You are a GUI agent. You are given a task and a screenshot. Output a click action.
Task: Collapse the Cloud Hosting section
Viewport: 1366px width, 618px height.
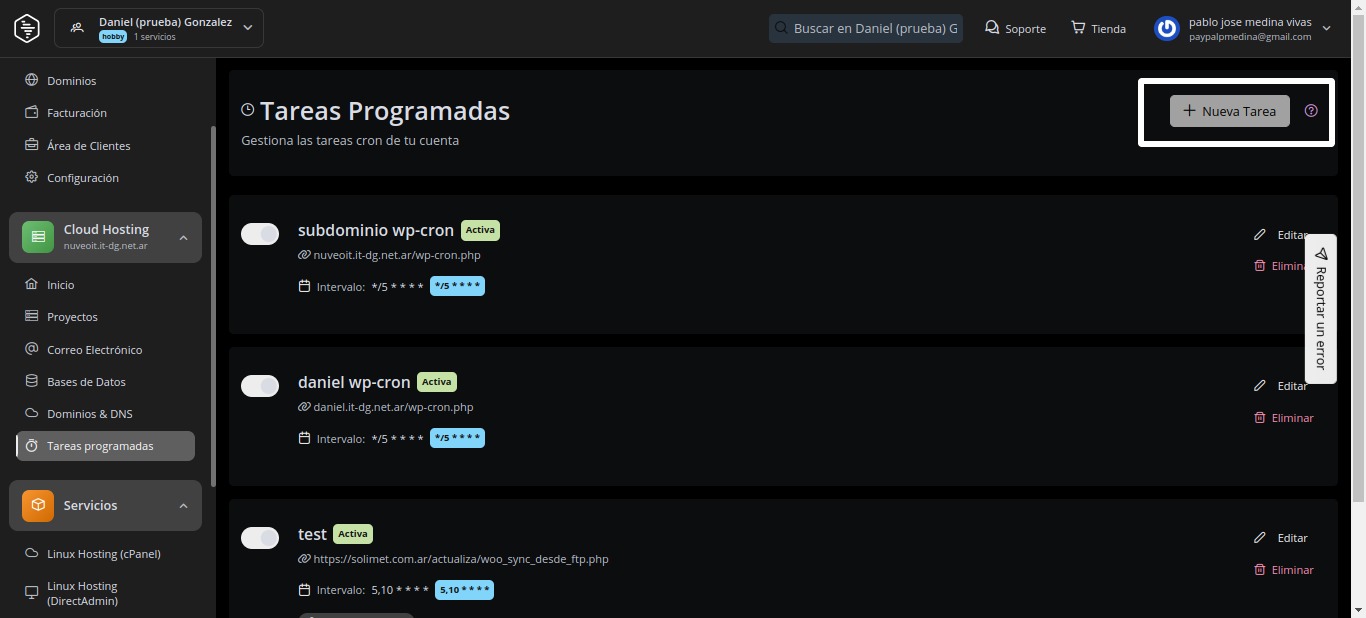183,238
